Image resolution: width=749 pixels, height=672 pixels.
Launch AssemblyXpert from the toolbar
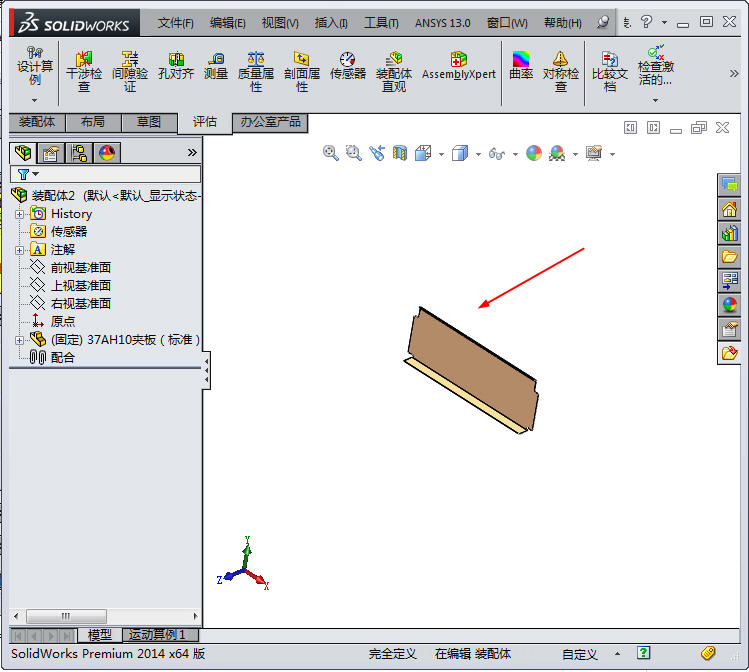(458, 66)
